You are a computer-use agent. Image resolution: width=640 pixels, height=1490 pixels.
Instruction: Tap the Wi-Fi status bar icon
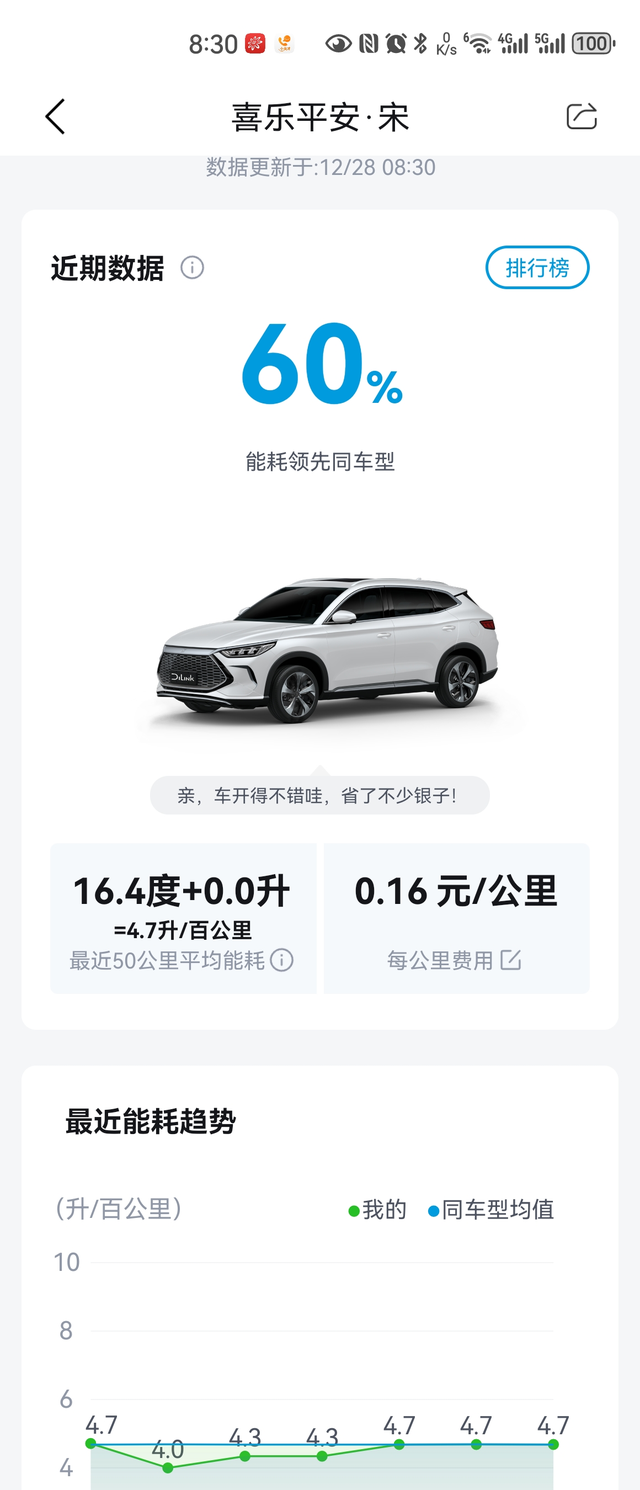point(480,43)
